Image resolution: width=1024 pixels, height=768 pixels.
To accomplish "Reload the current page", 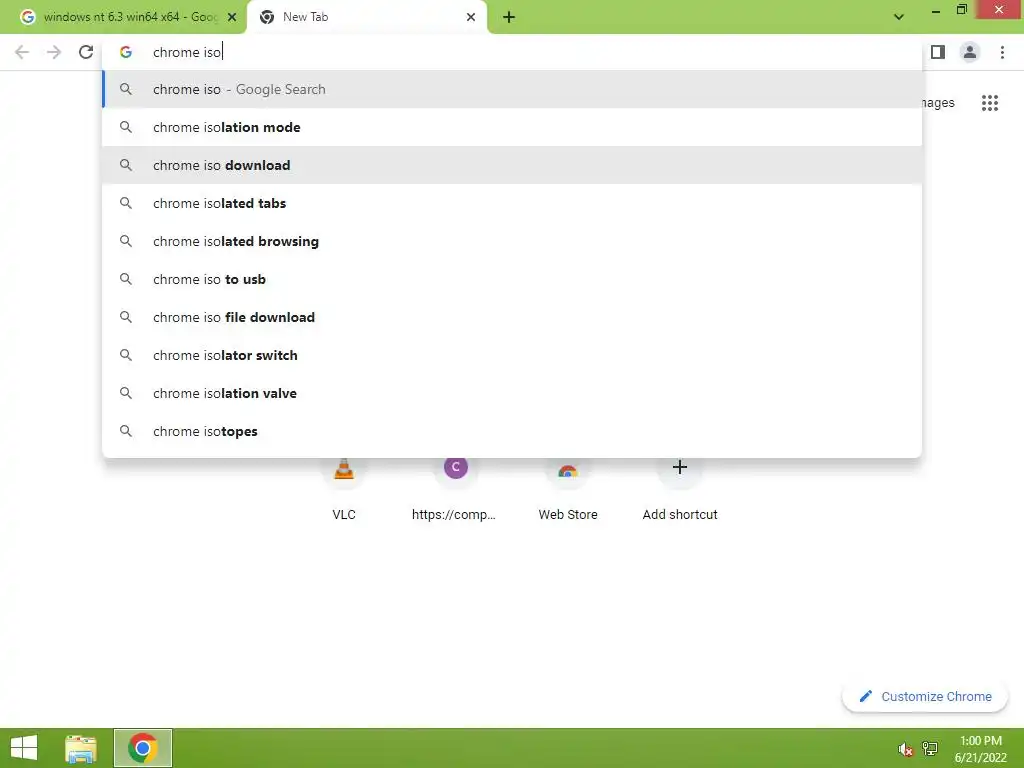I will click(86, 52).
